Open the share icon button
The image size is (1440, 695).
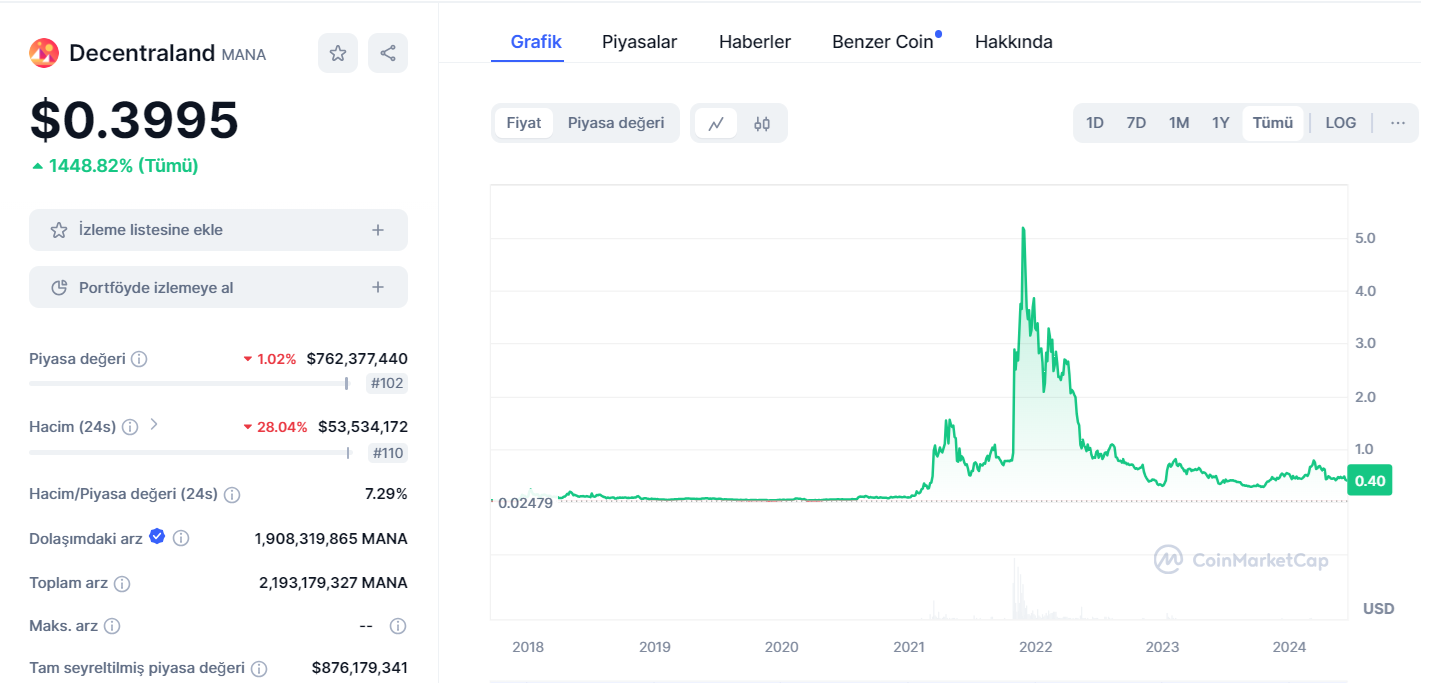(x=388, y=53)
